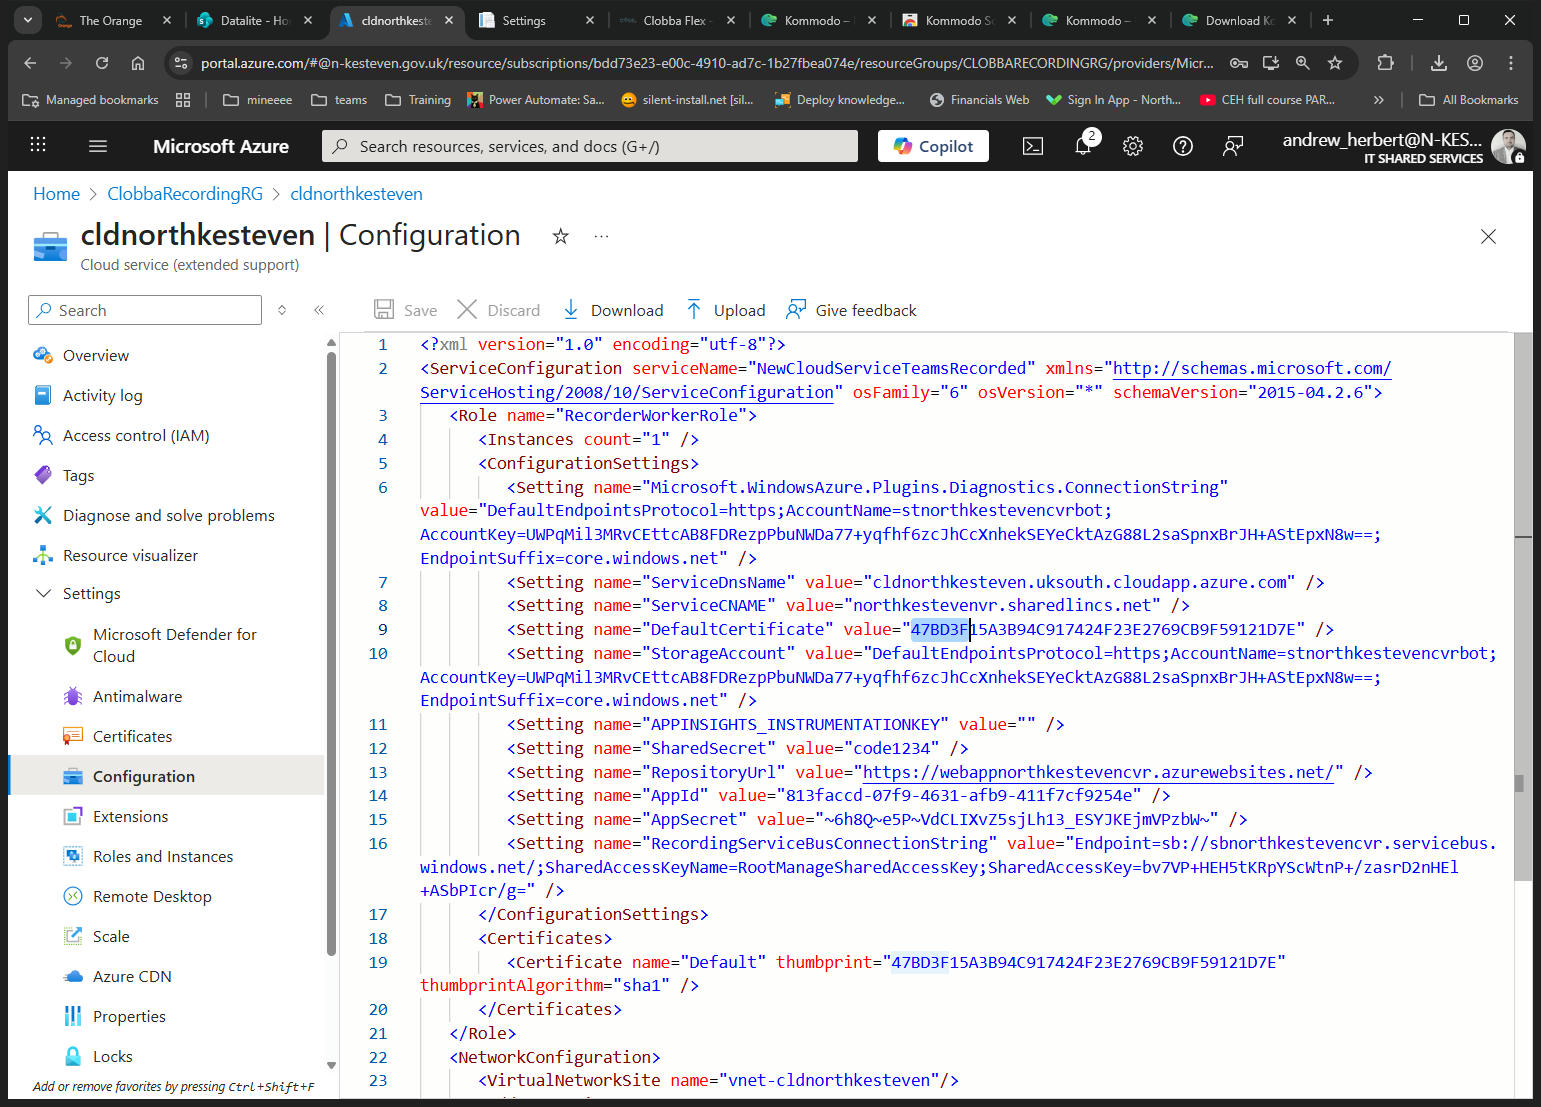This screenshot has height=1107, width=1541.
Task: Click Give feedback in the toolbar
Action: [x=851, y=310]
